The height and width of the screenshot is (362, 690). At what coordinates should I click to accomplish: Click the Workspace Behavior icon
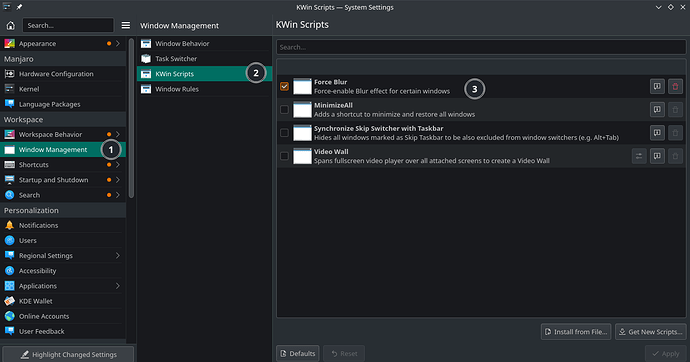point(9,134)
